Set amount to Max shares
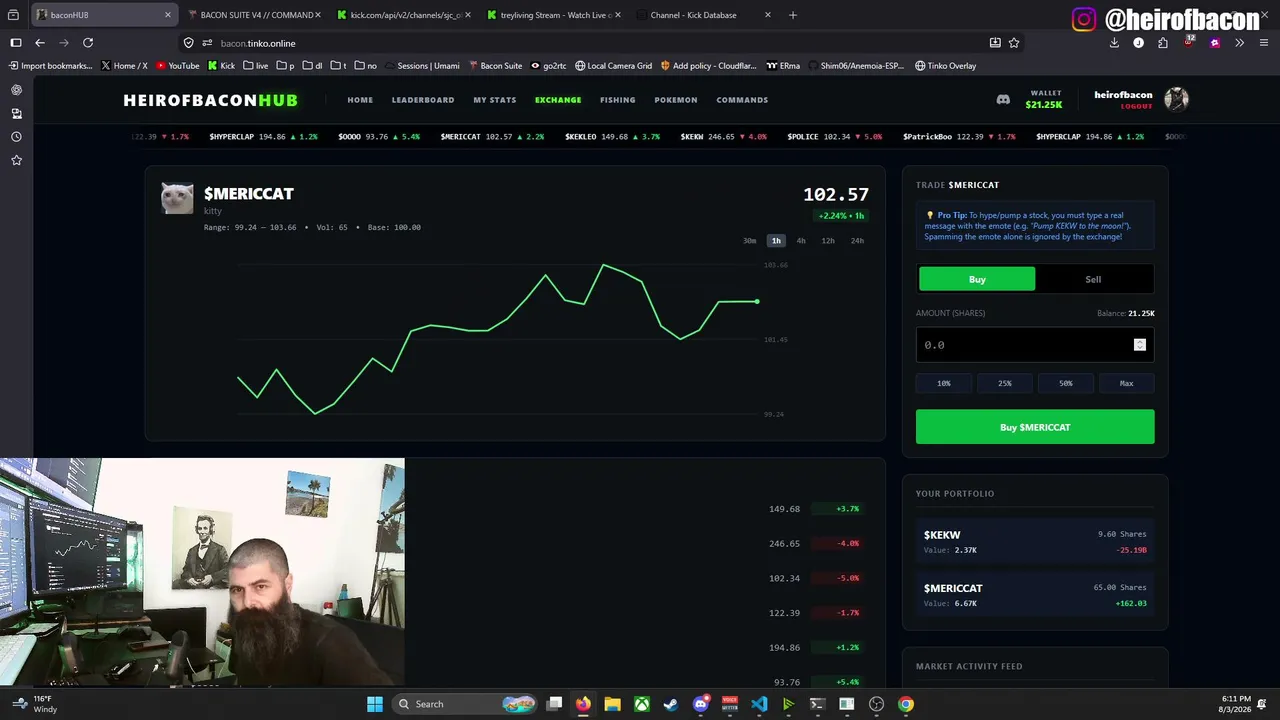Image resolution: width=1280 pixels, height=720 pixels. point(1126,383)
